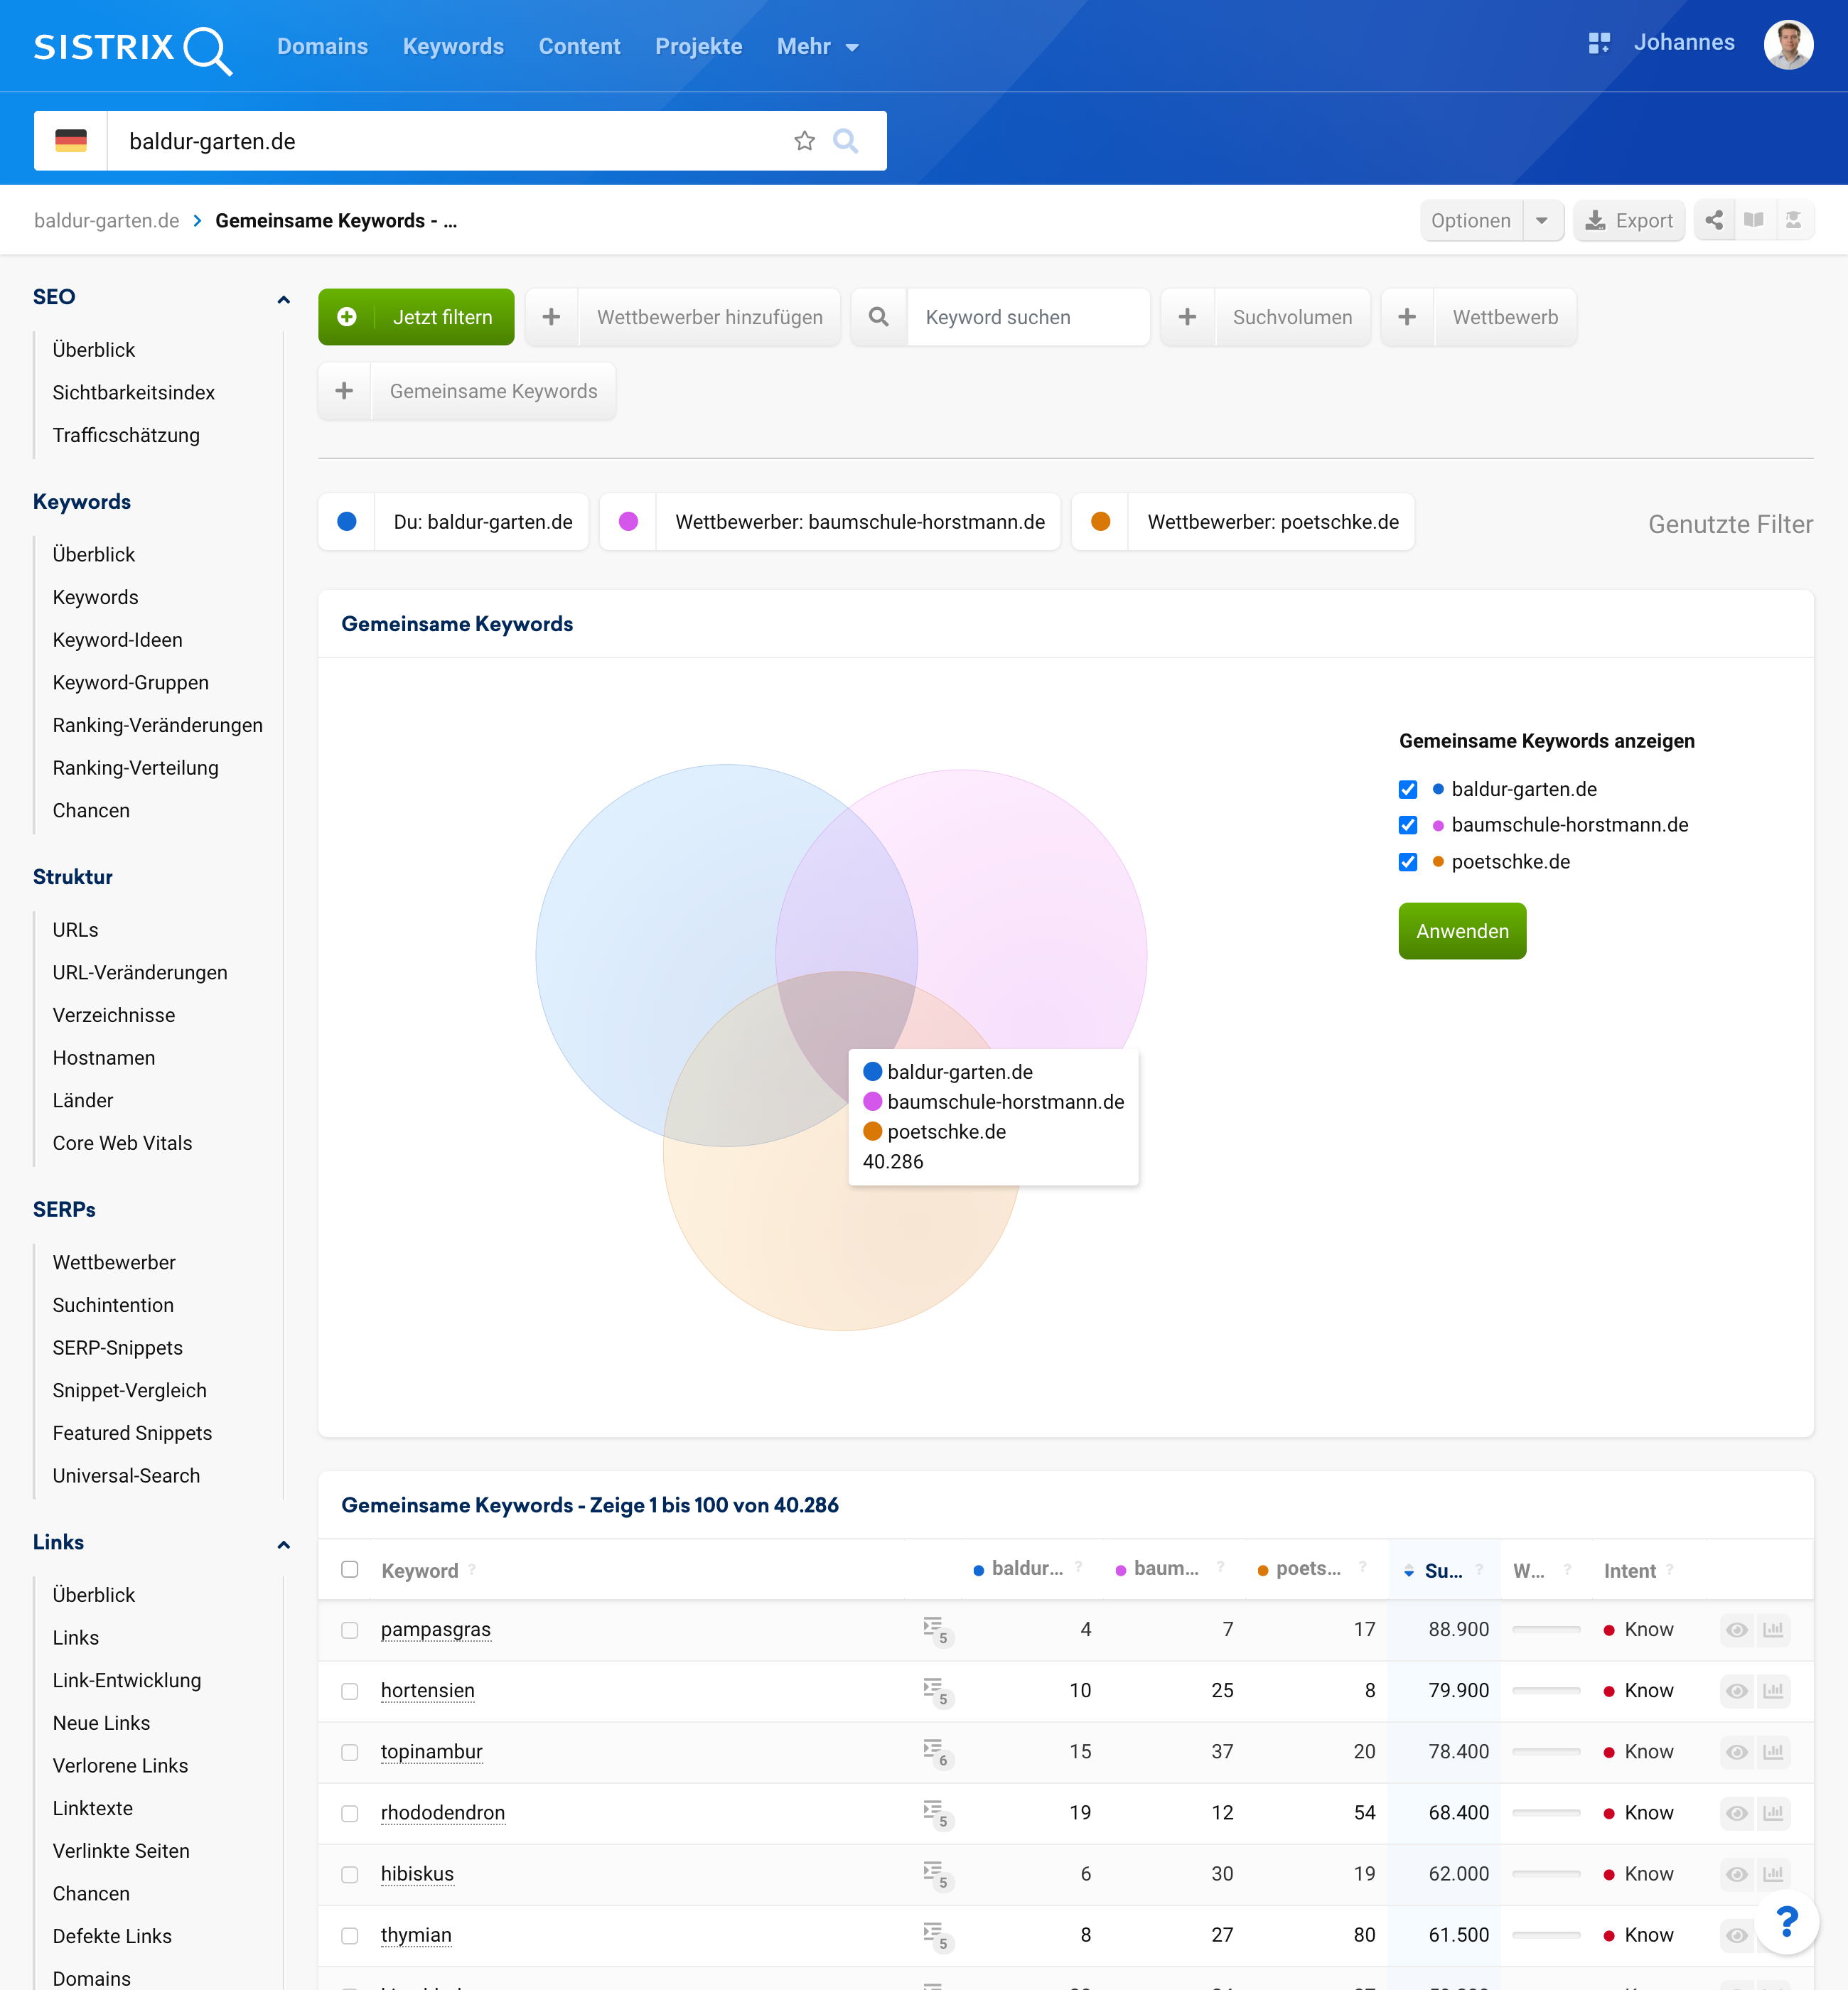Go to Ranking-Veränderungen in sidebar

157,725
